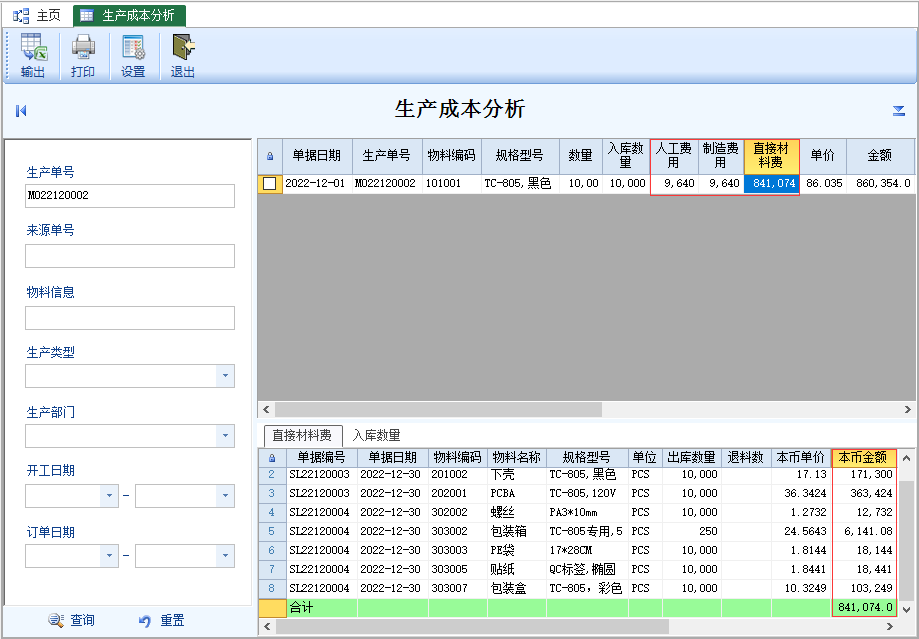Switch to the 入库数量 detail tab
This screenshot has width=919, height=639.
tap(376, 436)
